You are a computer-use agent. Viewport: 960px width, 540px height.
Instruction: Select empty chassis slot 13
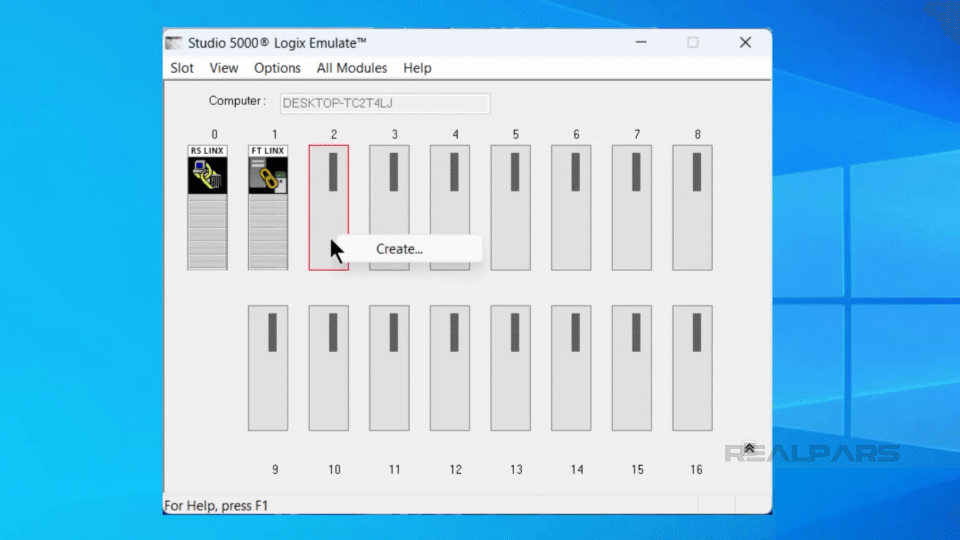[x=511, y=368]
